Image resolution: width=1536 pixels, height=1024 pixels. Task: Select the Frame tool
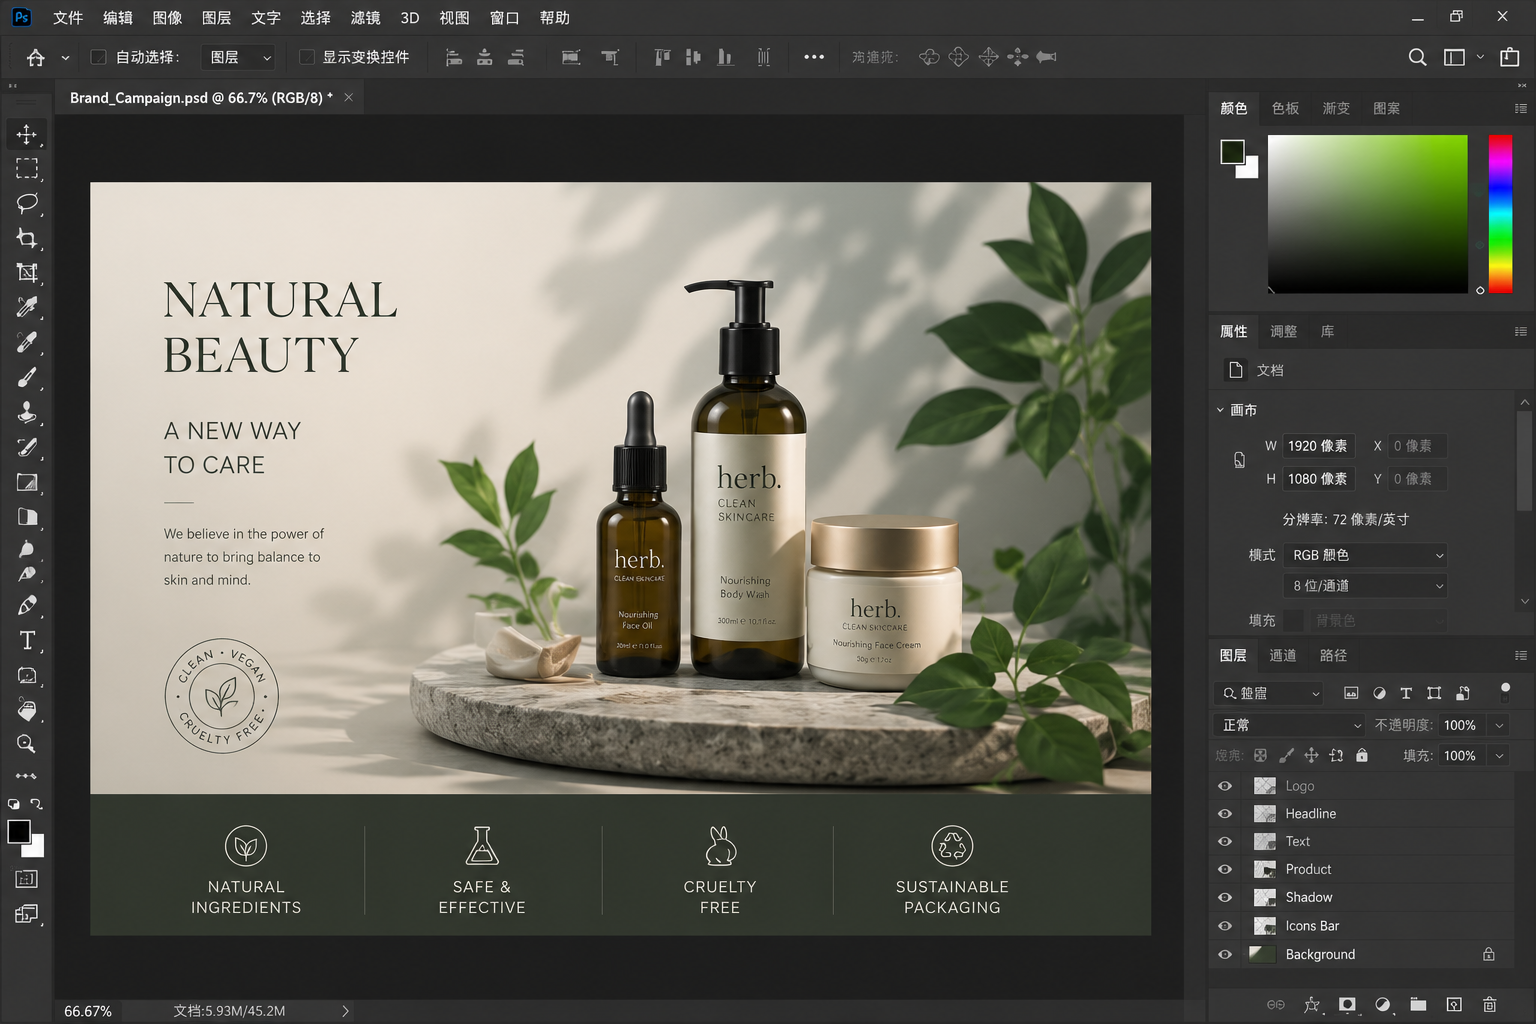tap(27, 272)
